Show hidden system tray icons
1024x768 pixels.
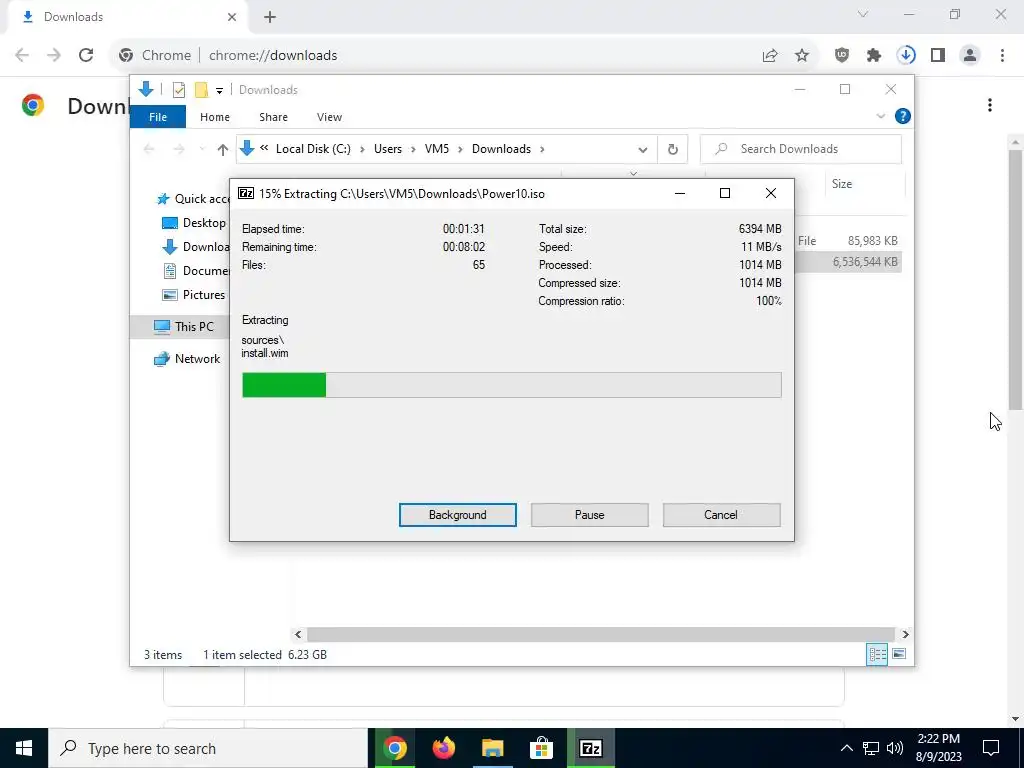(x=846, y=748)
